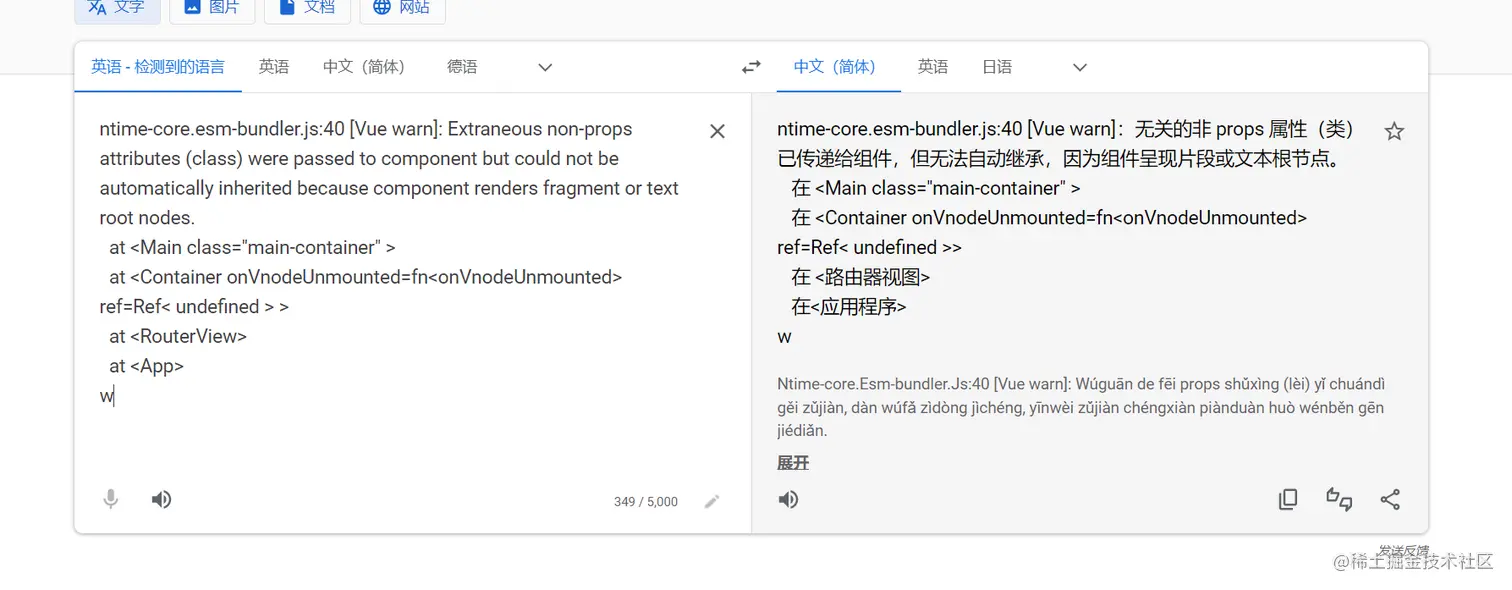
Task: Click the source line at <Main class="main-container" >
Action: tap(253, 247)
